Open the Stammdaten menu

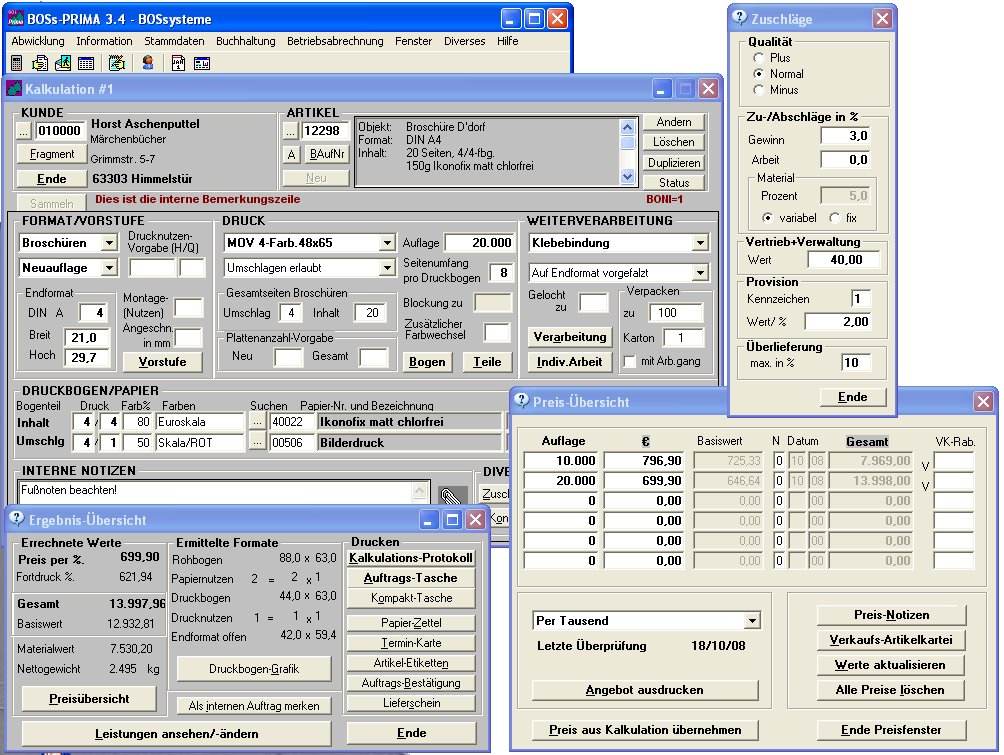click(x=174, y=41)
